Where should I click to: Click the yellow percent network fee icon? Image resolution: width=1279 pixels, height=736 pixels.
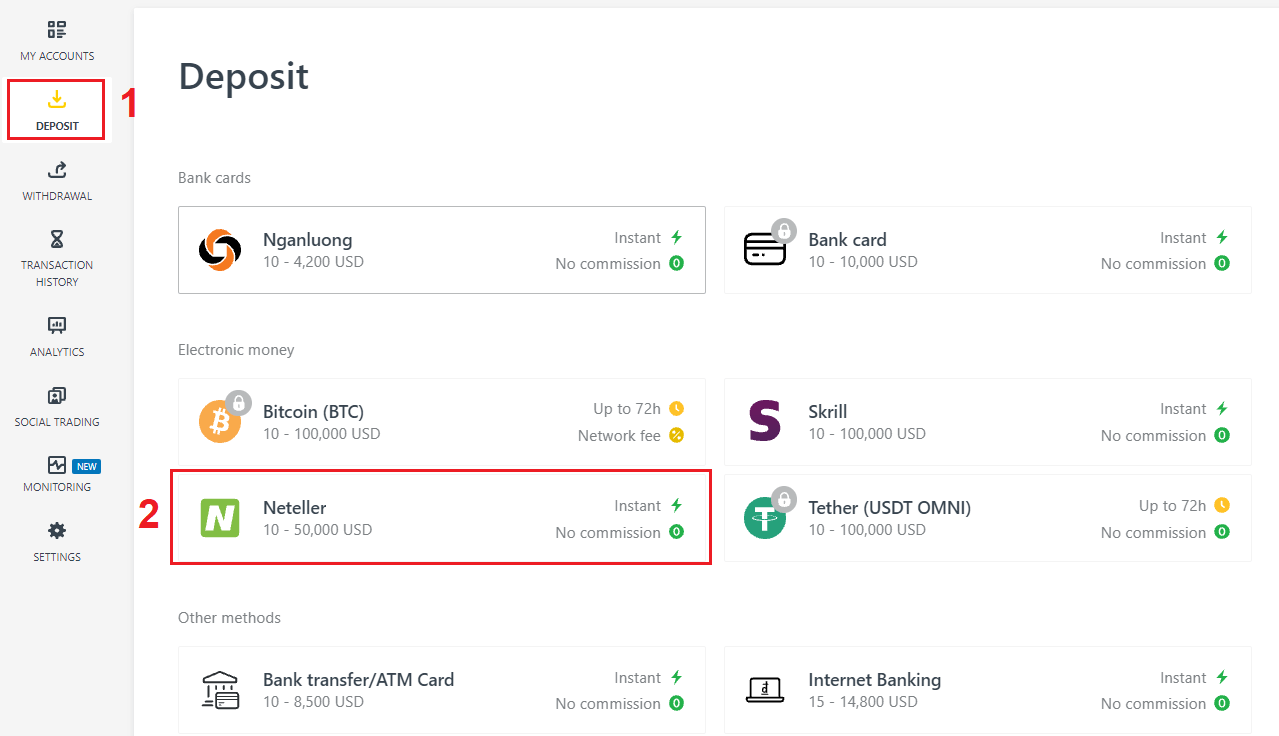677,435
